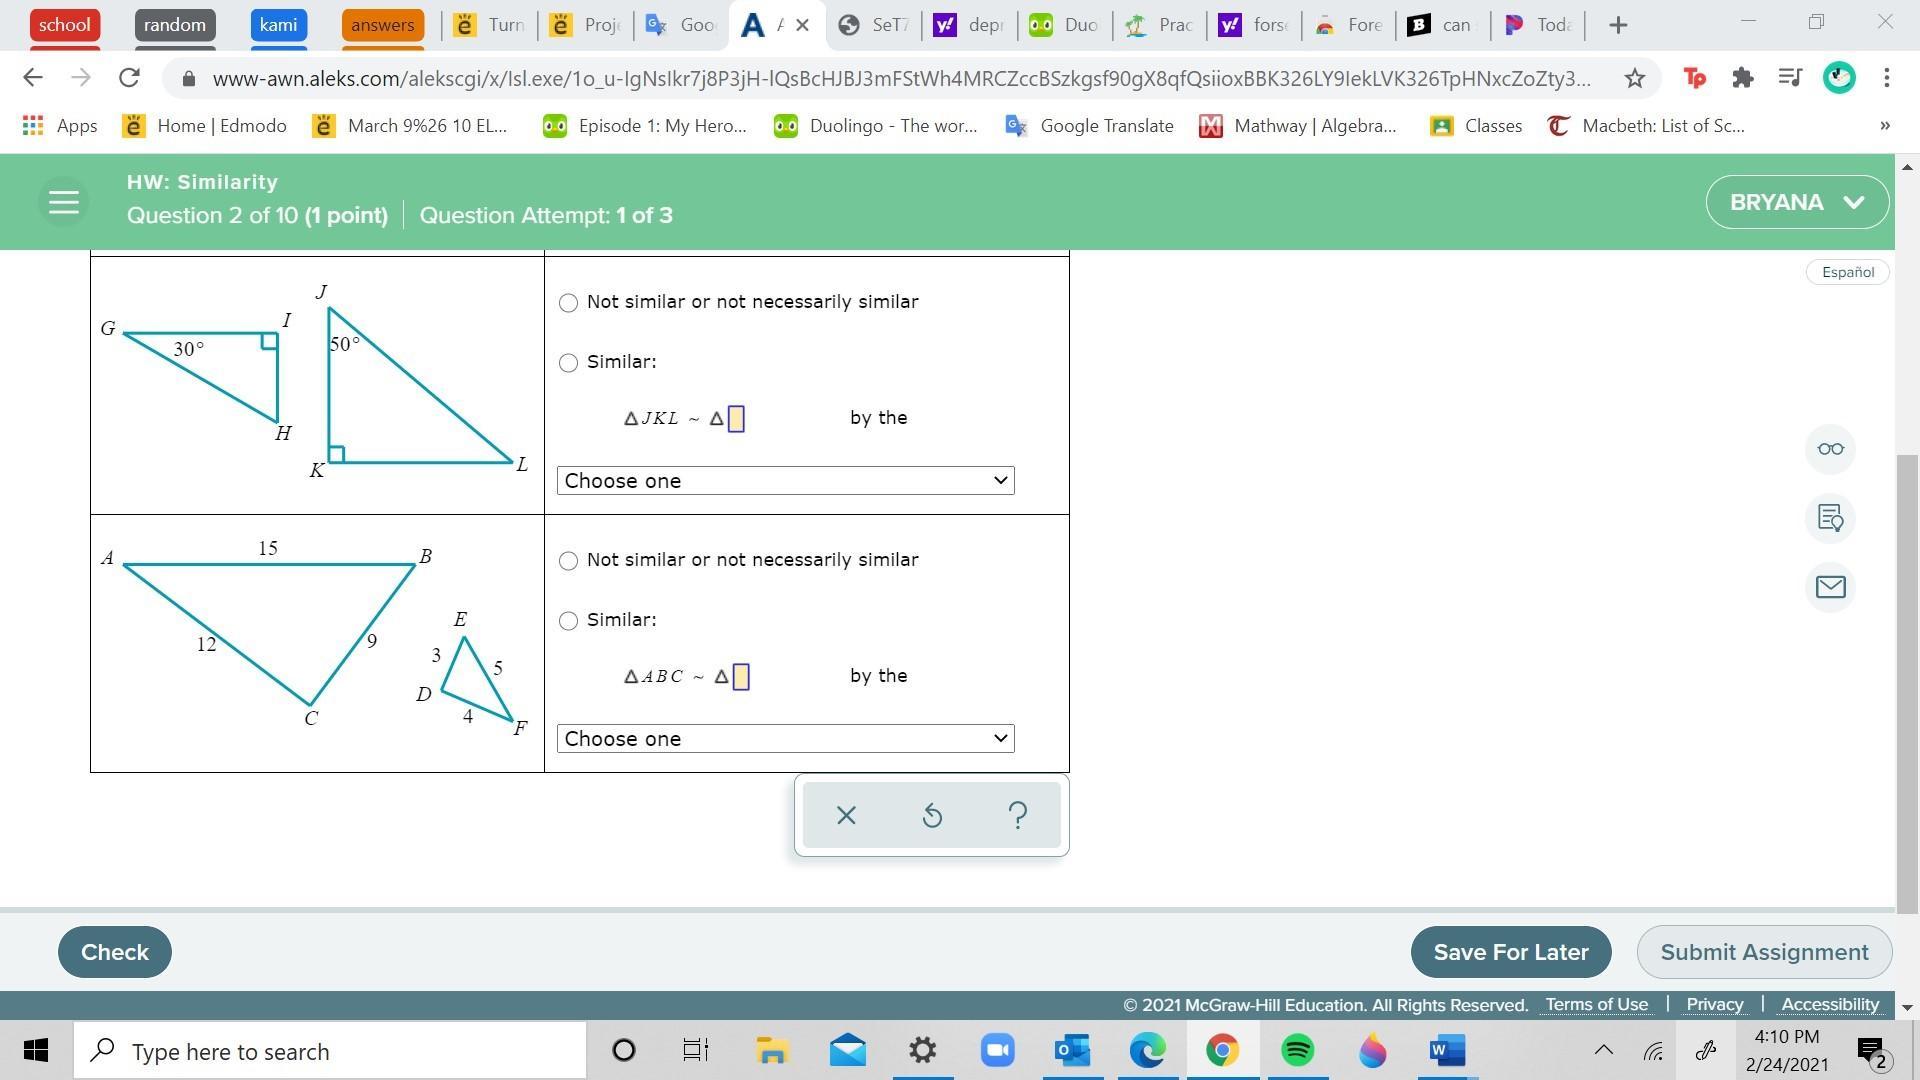The width and height of the screenshot is (1920, 1080).
Task: Click the answer box after triangle ABC ~
Action: [x=741, y=677]
